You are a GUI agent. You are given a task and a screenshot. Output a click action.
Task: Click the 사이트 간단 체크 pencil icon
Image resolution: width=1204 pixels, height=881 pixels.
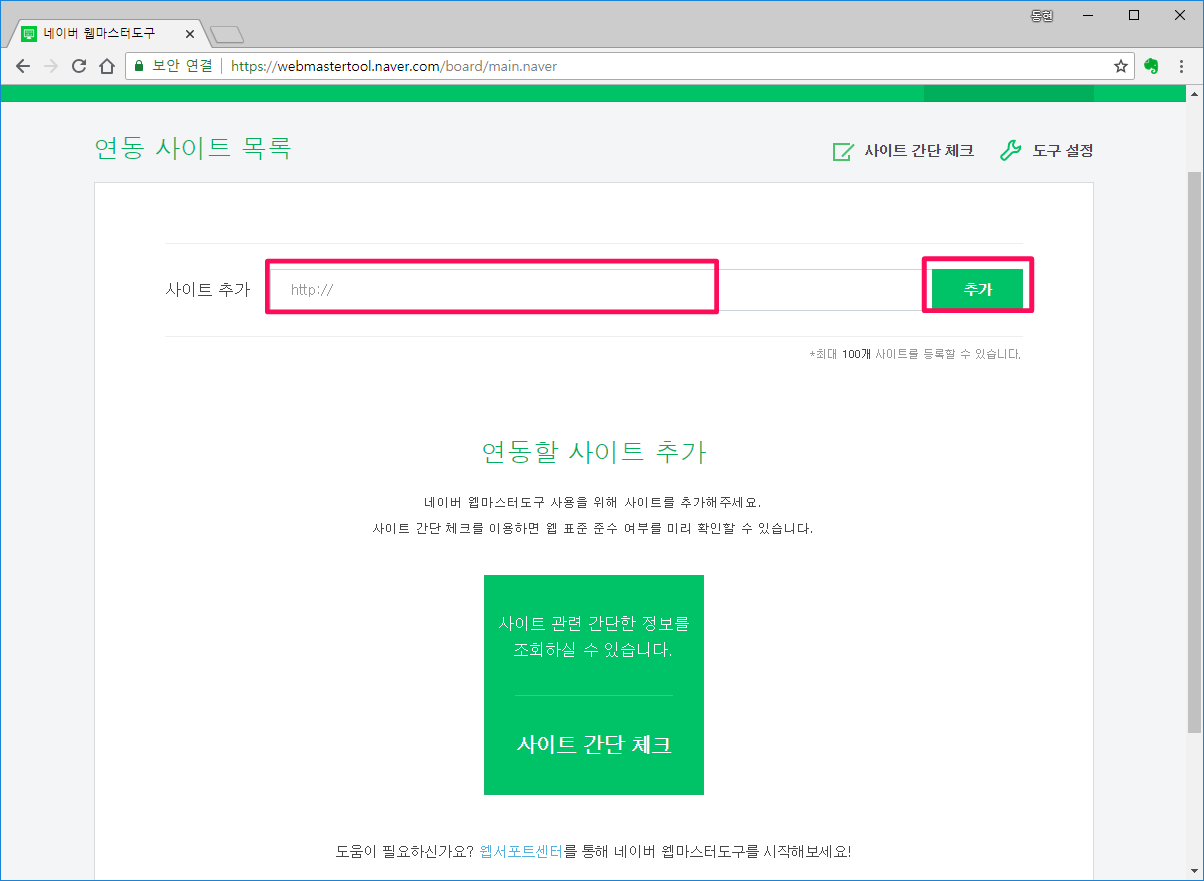[x=842, y=151]
